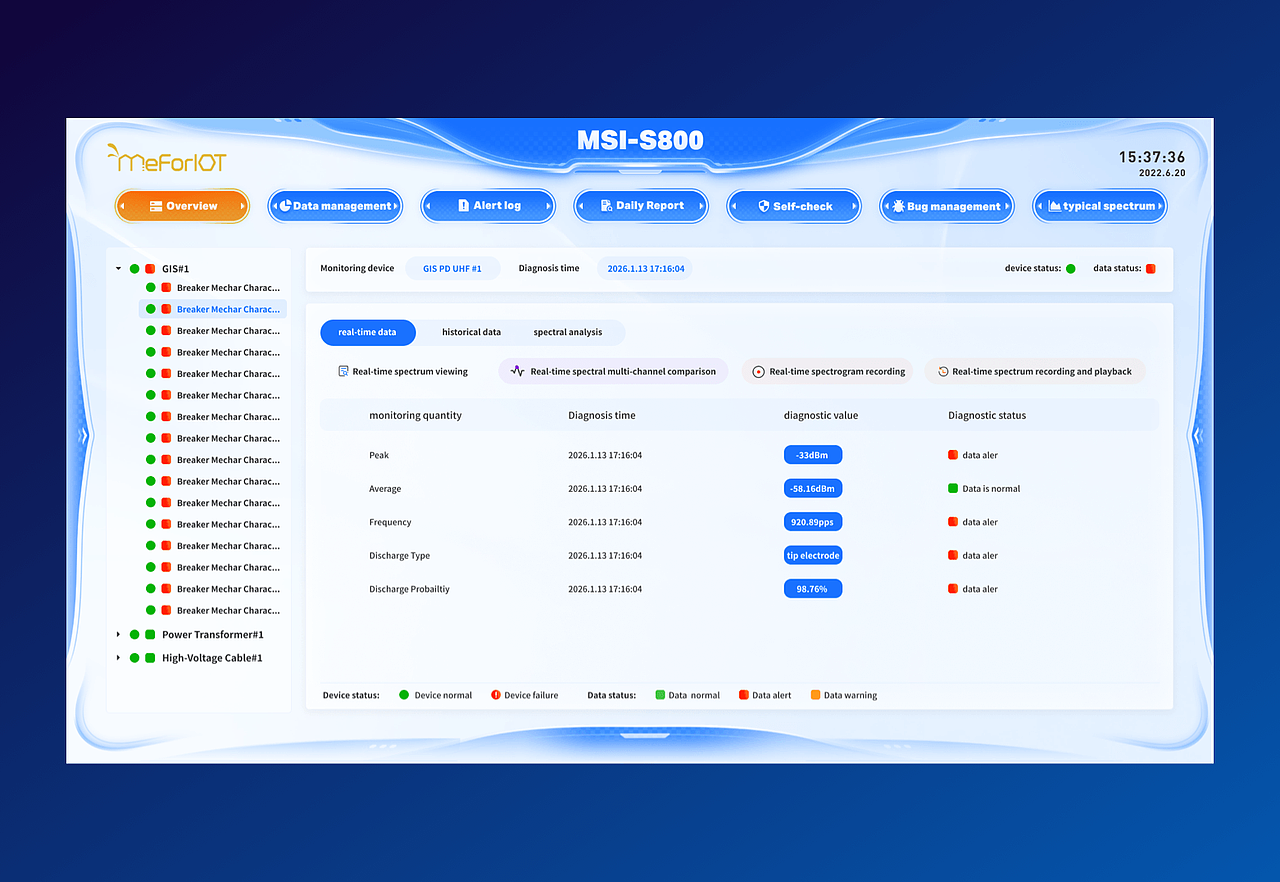Click the chevron on the right frame edge

click(x=1196, y=435)
